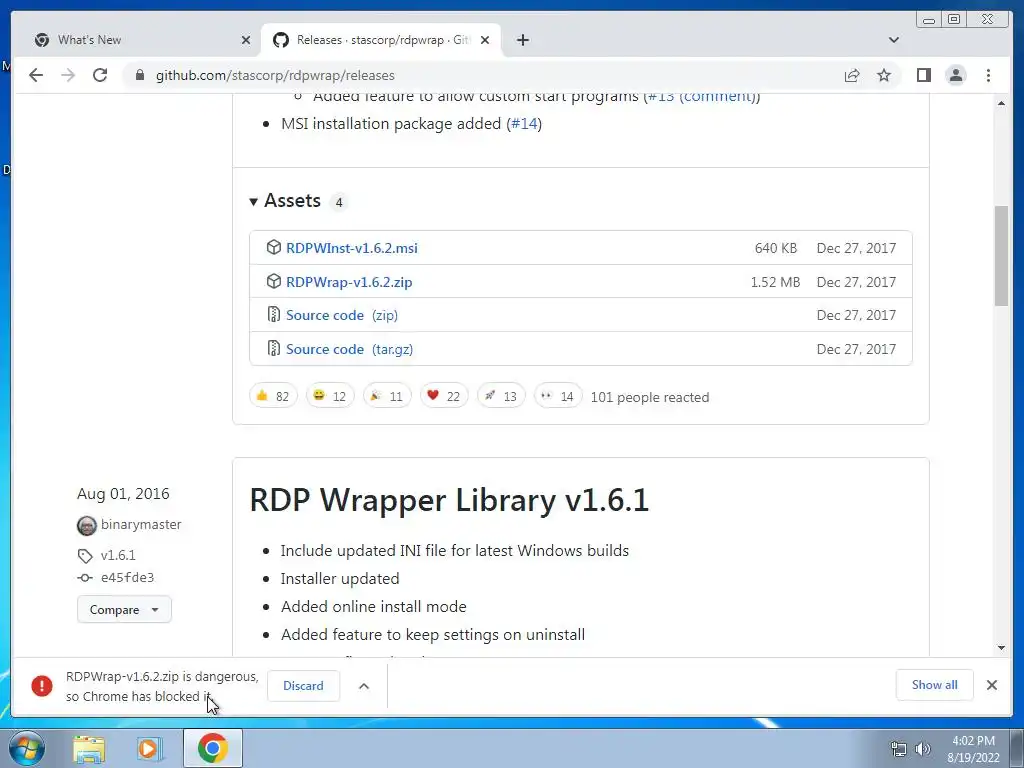
Task: Toggle the hooray reaction 11
Action: pos(387,396)
